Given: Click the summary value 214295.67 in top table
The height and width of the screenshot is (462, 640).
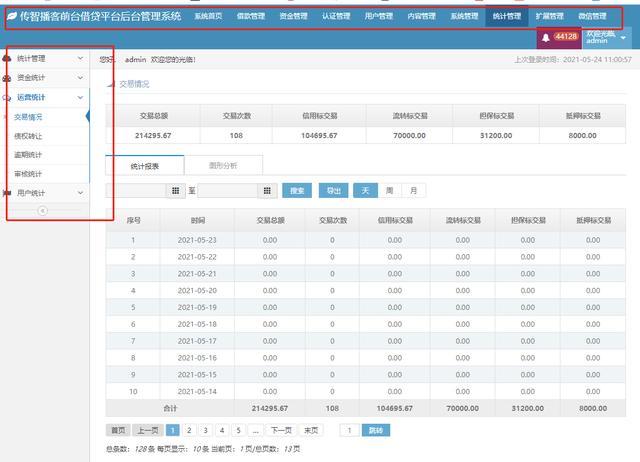Looking at the screenshot, I should click(x=153, y=135).
